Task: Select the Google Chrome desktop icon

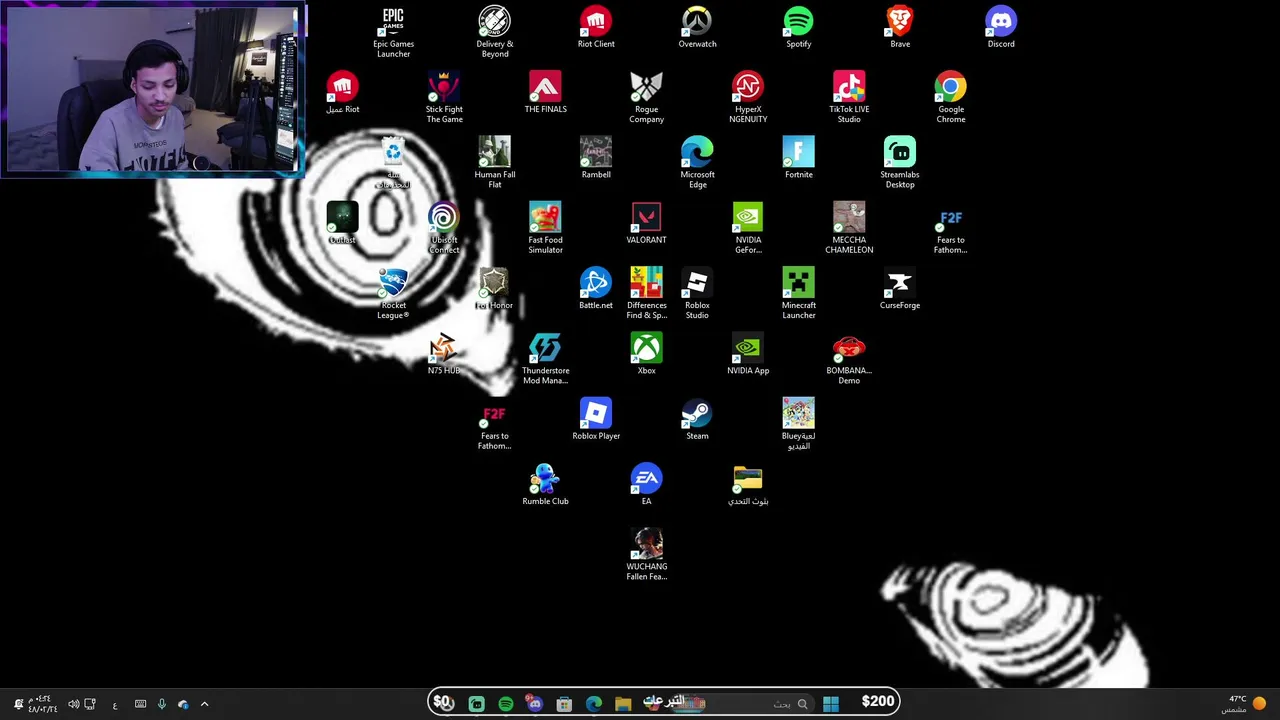Action: pyautogui.click(x=950, y=97)
